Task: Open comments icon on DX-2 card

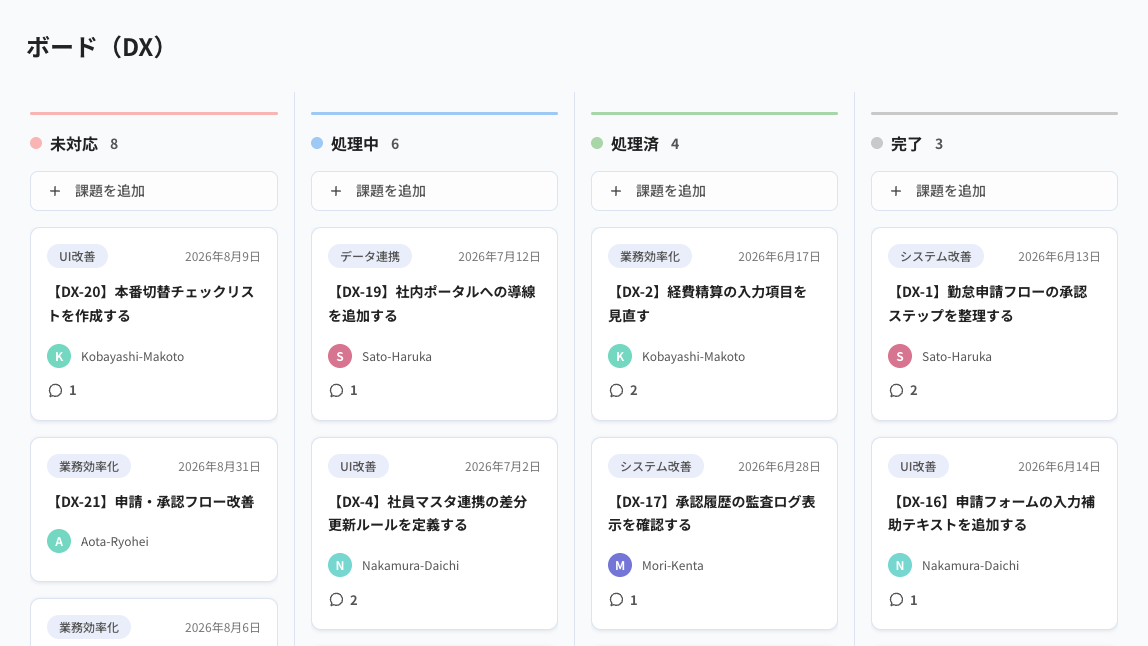Action: click(x=616, y=390)
